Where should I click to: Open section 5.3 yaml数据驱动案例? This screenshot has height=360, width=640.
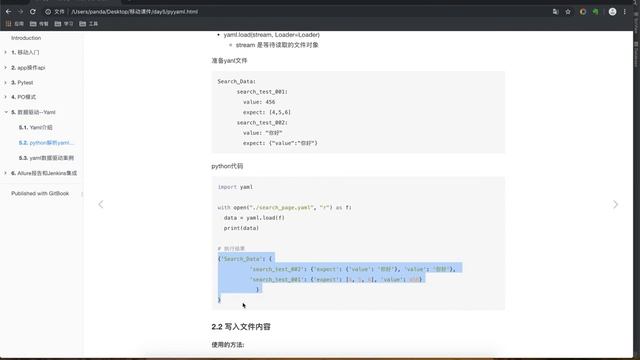47,158
